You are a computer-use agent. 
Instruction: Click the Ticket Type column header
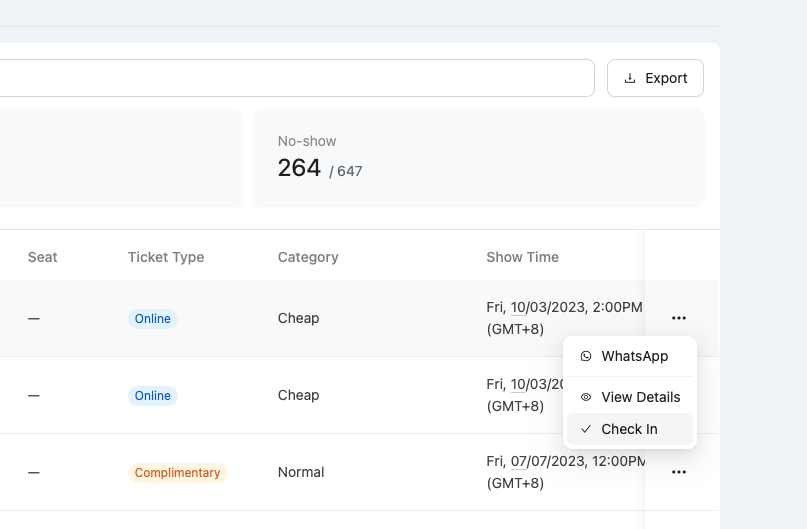pos(166,257)
